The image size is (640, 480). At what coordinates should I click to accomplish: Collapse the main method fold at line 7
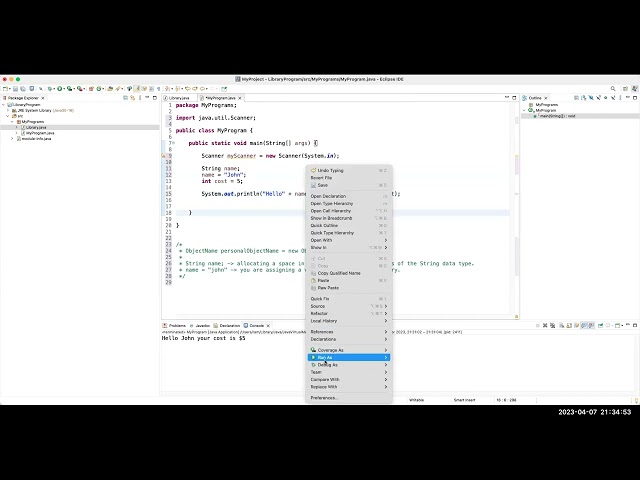pos(173,143)
